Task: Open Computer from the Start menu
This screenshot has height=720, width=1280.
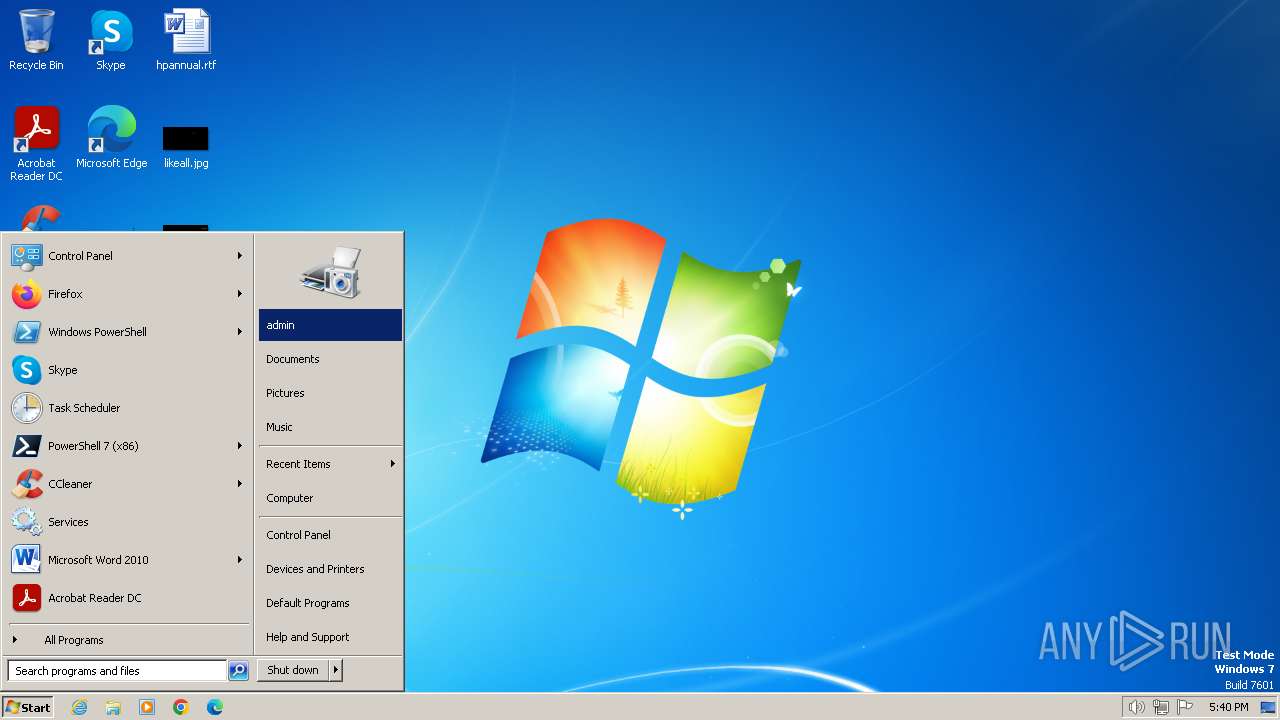Action: (x=330, y=498)
